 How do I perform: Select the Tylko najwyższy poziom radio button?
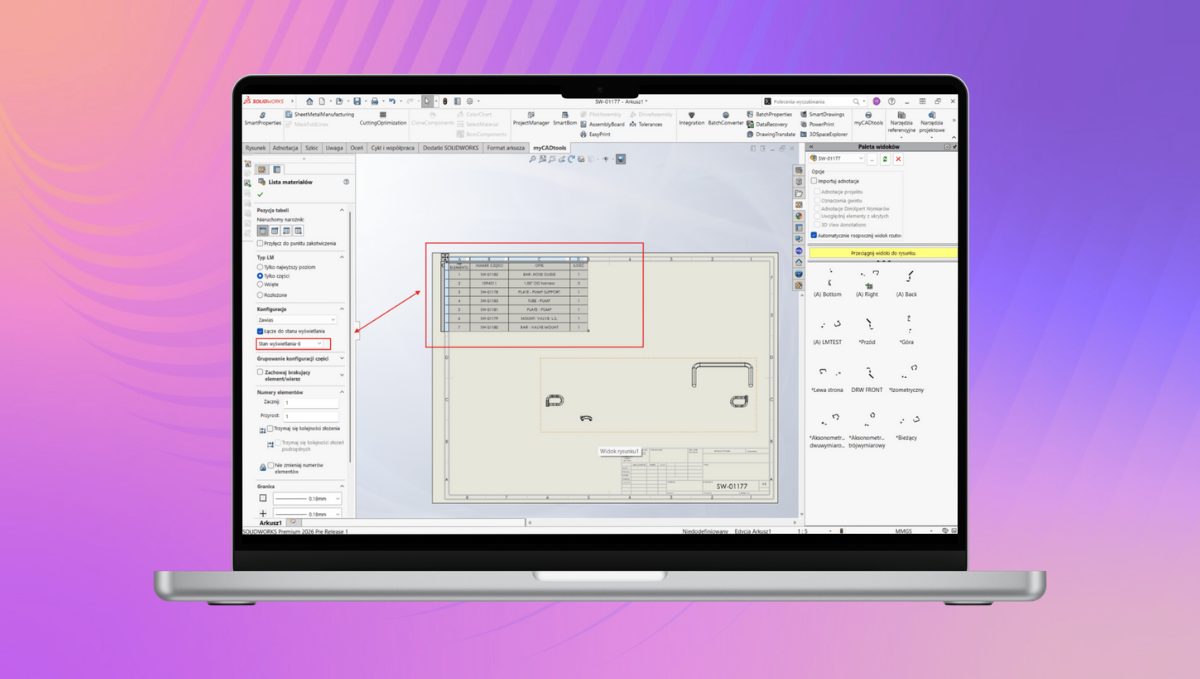click(261, 267)
